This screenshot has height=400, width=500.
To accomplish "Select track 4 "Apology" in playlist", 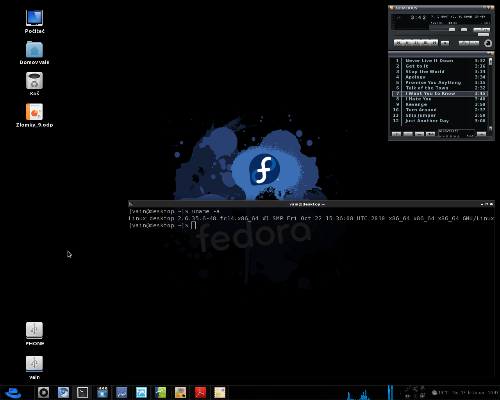I will click(x=440, y=77).
